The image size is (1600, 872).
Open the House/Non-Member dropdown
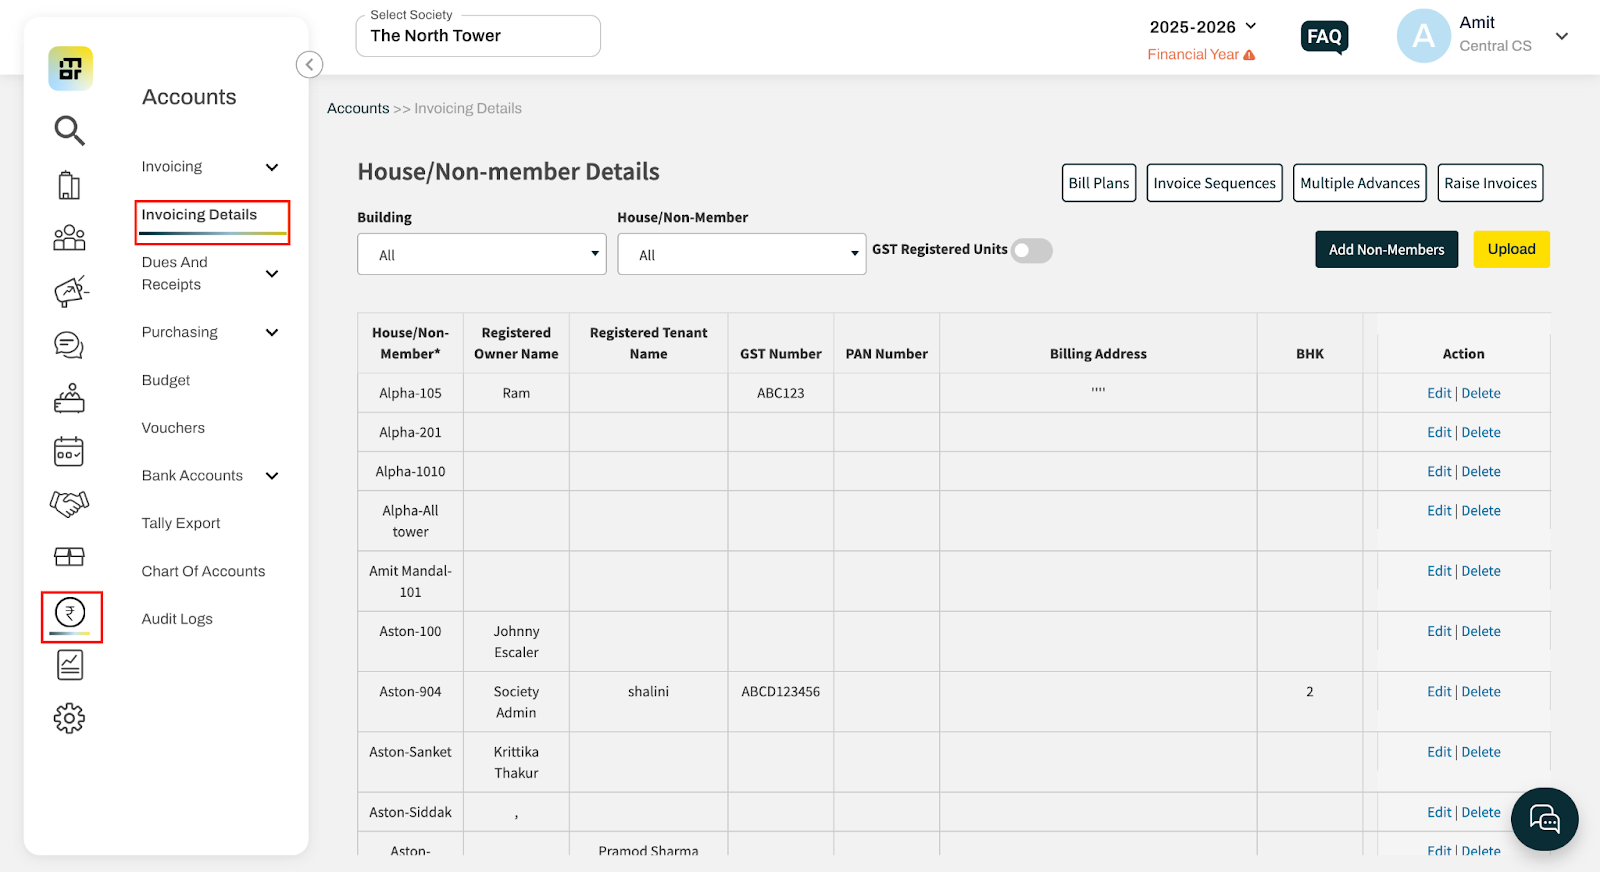click(742, 254)
